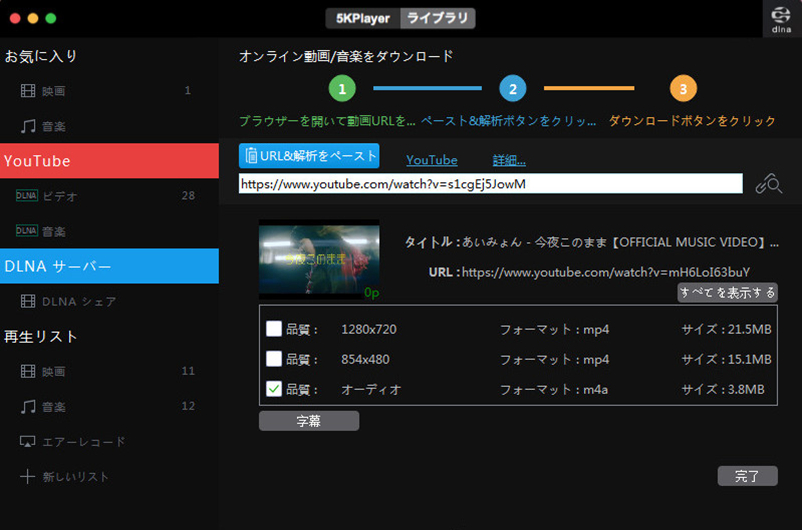The image size is (802, 530).
Task: Check the 854x480 mp4 quality option
Action: [274, 359]
